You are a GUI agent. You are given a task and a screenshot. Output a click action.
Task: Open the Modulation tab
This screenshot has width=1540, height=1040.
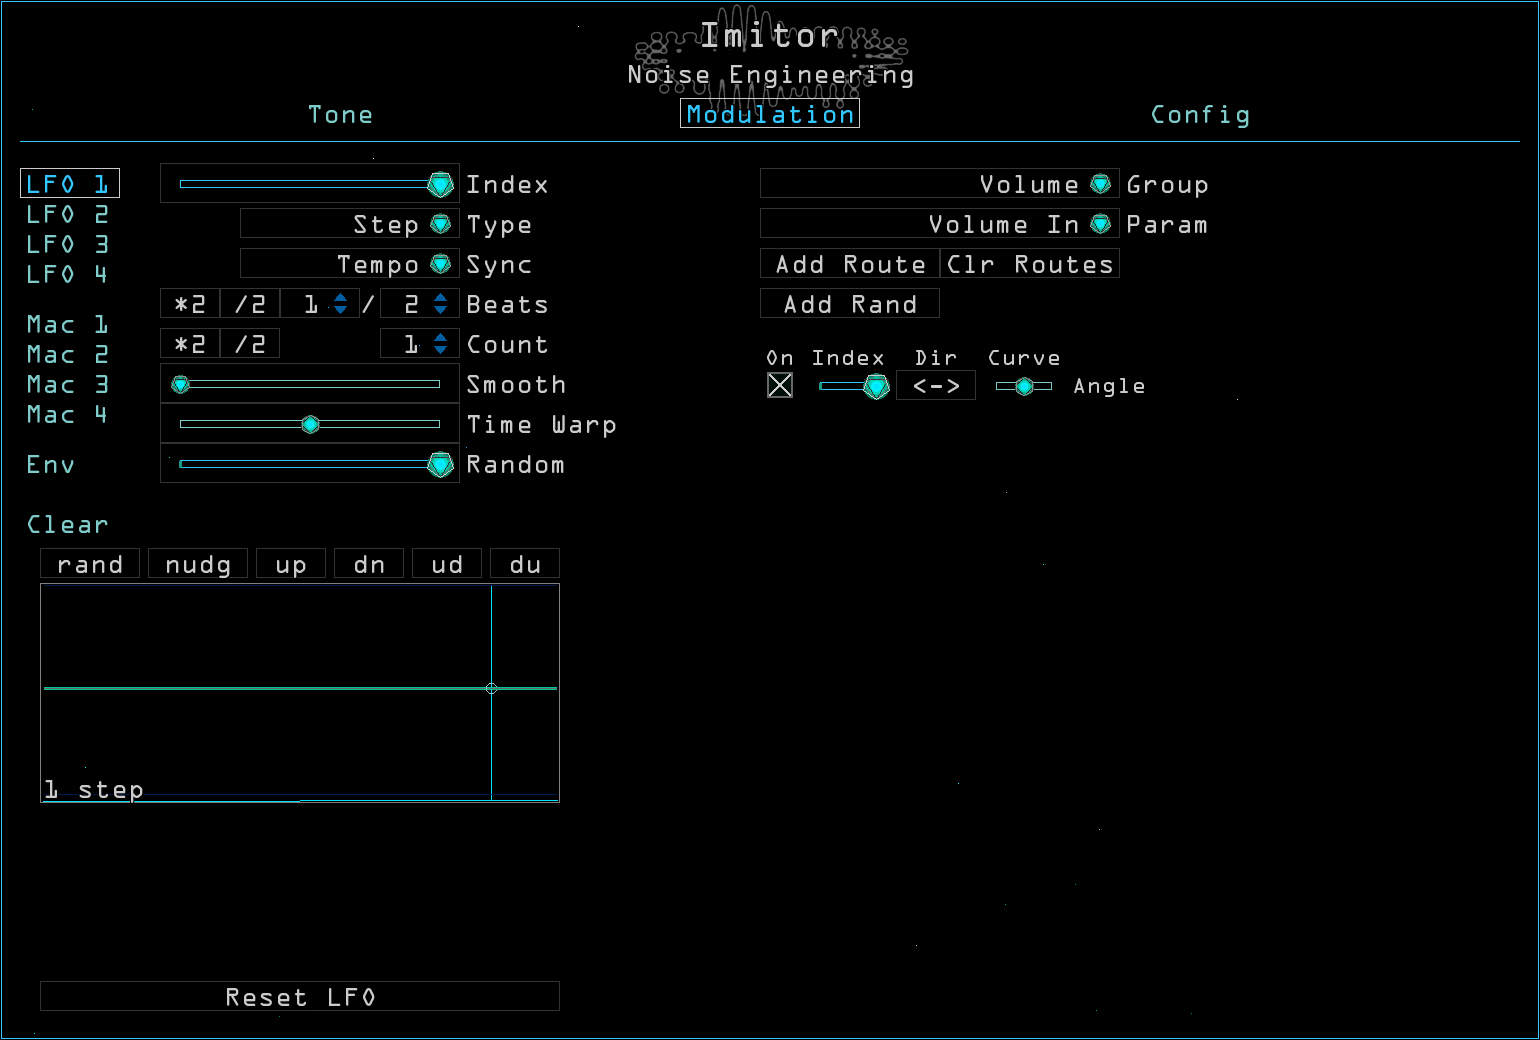click(770, 114)
